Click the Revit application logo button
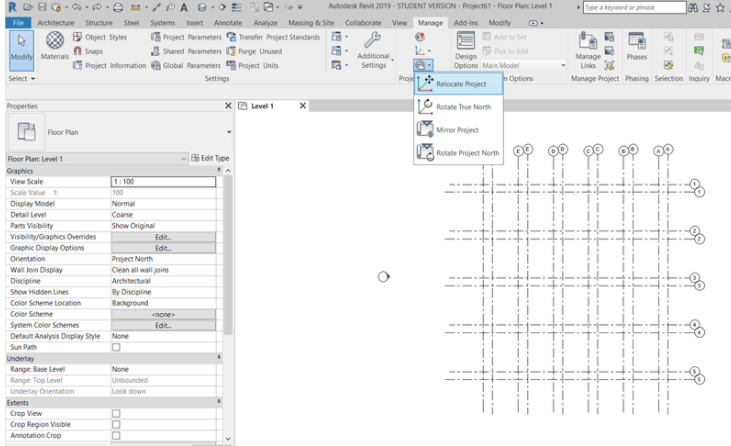This screenshot has height=446, width=731. 13,7
